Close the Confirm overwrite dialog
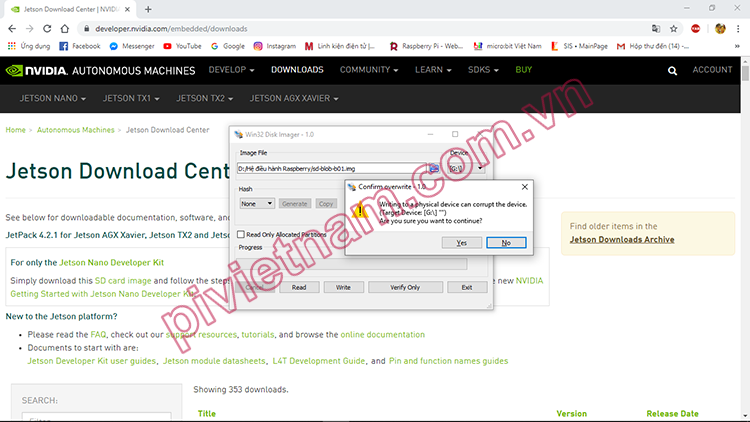This screenshot has height=422, width=750. point(525,187)
